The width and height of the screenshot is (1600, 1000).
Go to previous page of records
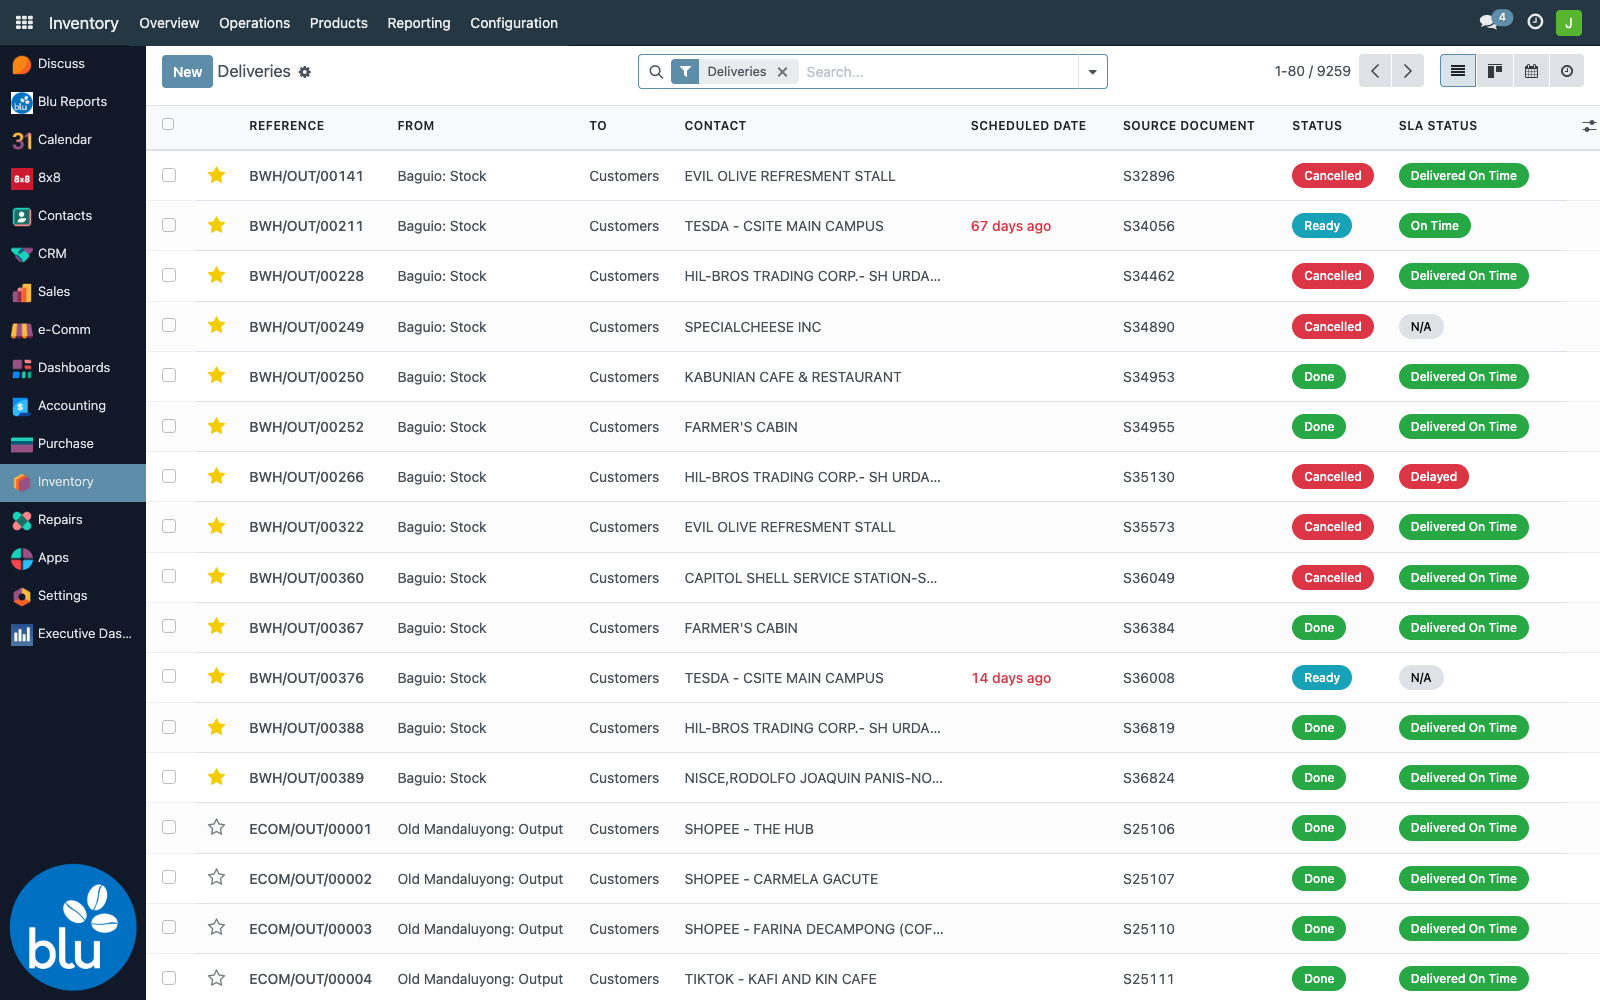pos(1375,71)
